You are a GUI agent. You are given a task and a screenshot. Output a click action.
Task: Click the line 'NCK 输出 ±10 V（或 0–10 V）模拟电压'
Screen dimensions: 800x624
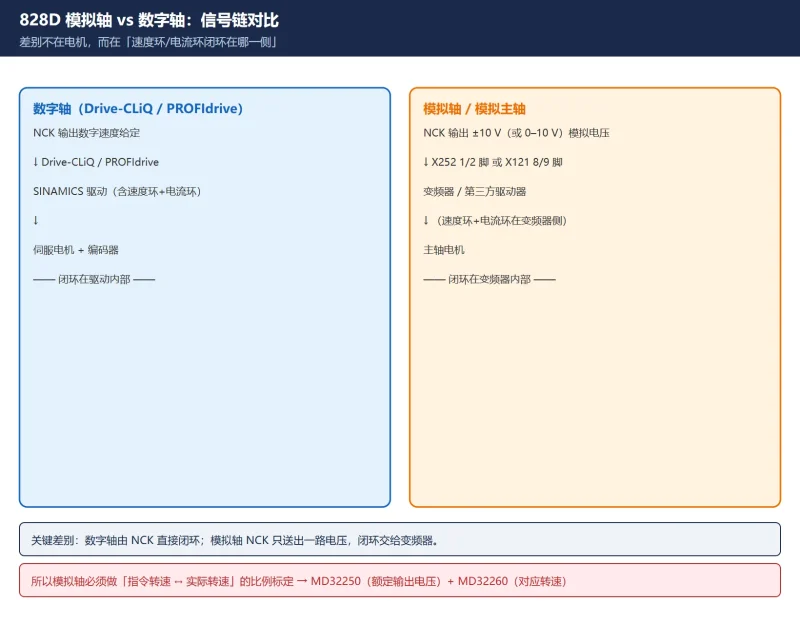516,133
